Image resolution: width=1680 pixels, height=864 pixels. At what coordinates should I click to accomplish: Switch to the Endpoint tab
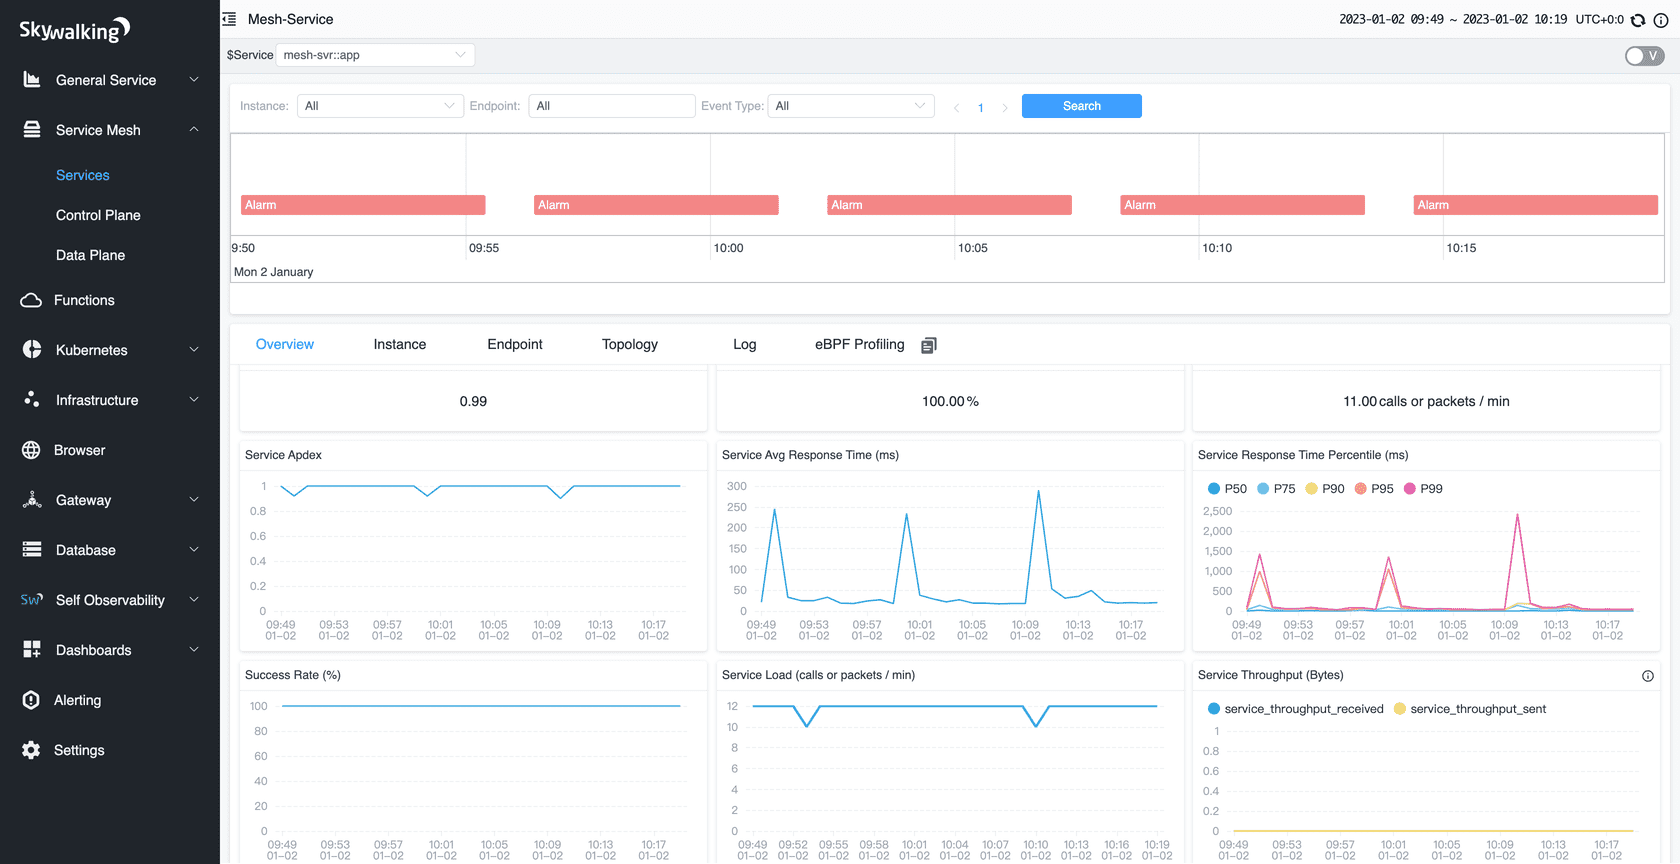click(x=514, y=344)
